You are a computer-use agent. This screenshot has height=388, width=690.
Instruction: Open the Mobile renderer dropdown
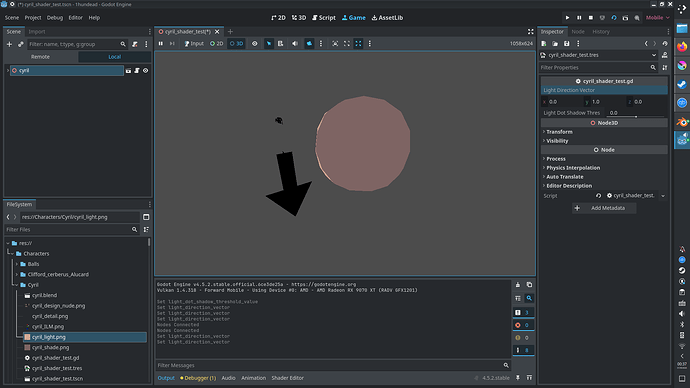657,18
